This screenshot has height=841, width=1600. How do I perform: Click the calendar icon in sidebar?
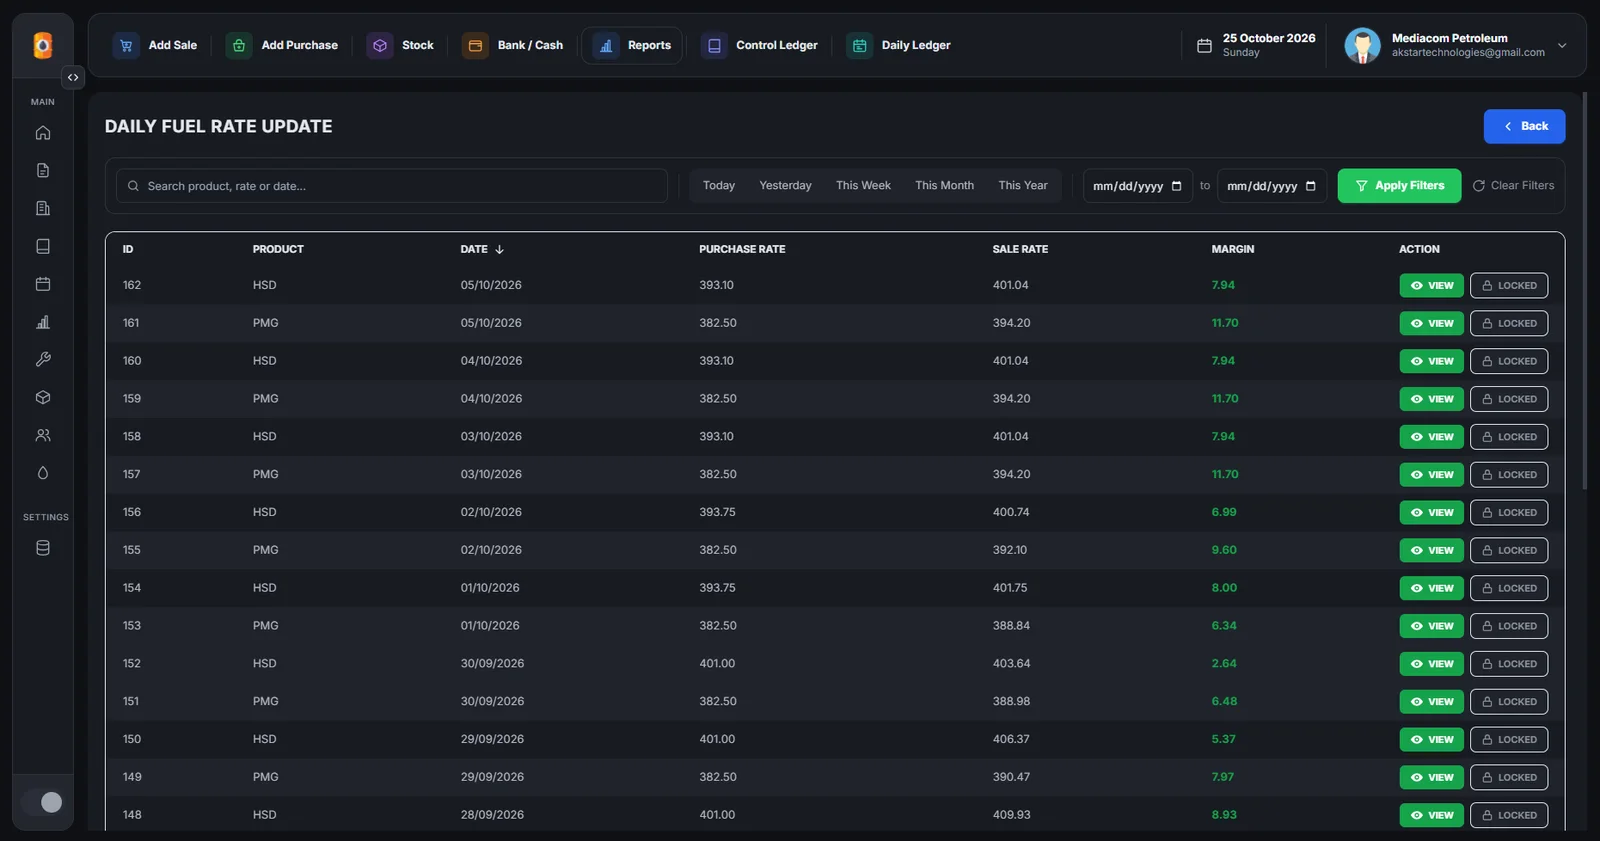pyautogui.click(x=43, y=284)
